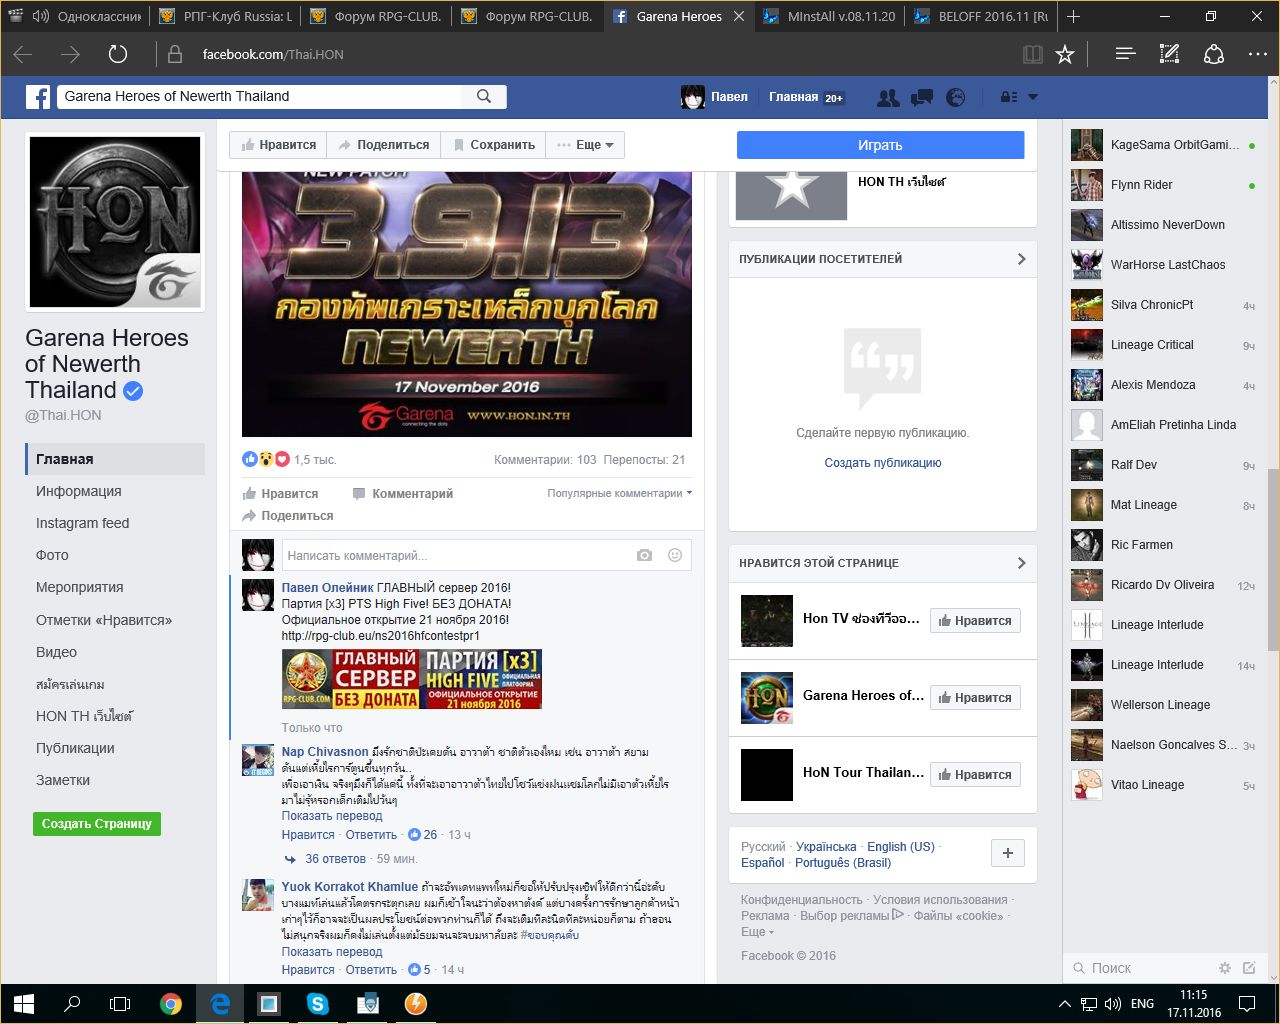Image resolution: width=1280 pixels, height=1024 pixels.
Task: Go back with the browser back arrow
Action: (x=23, y=54)
